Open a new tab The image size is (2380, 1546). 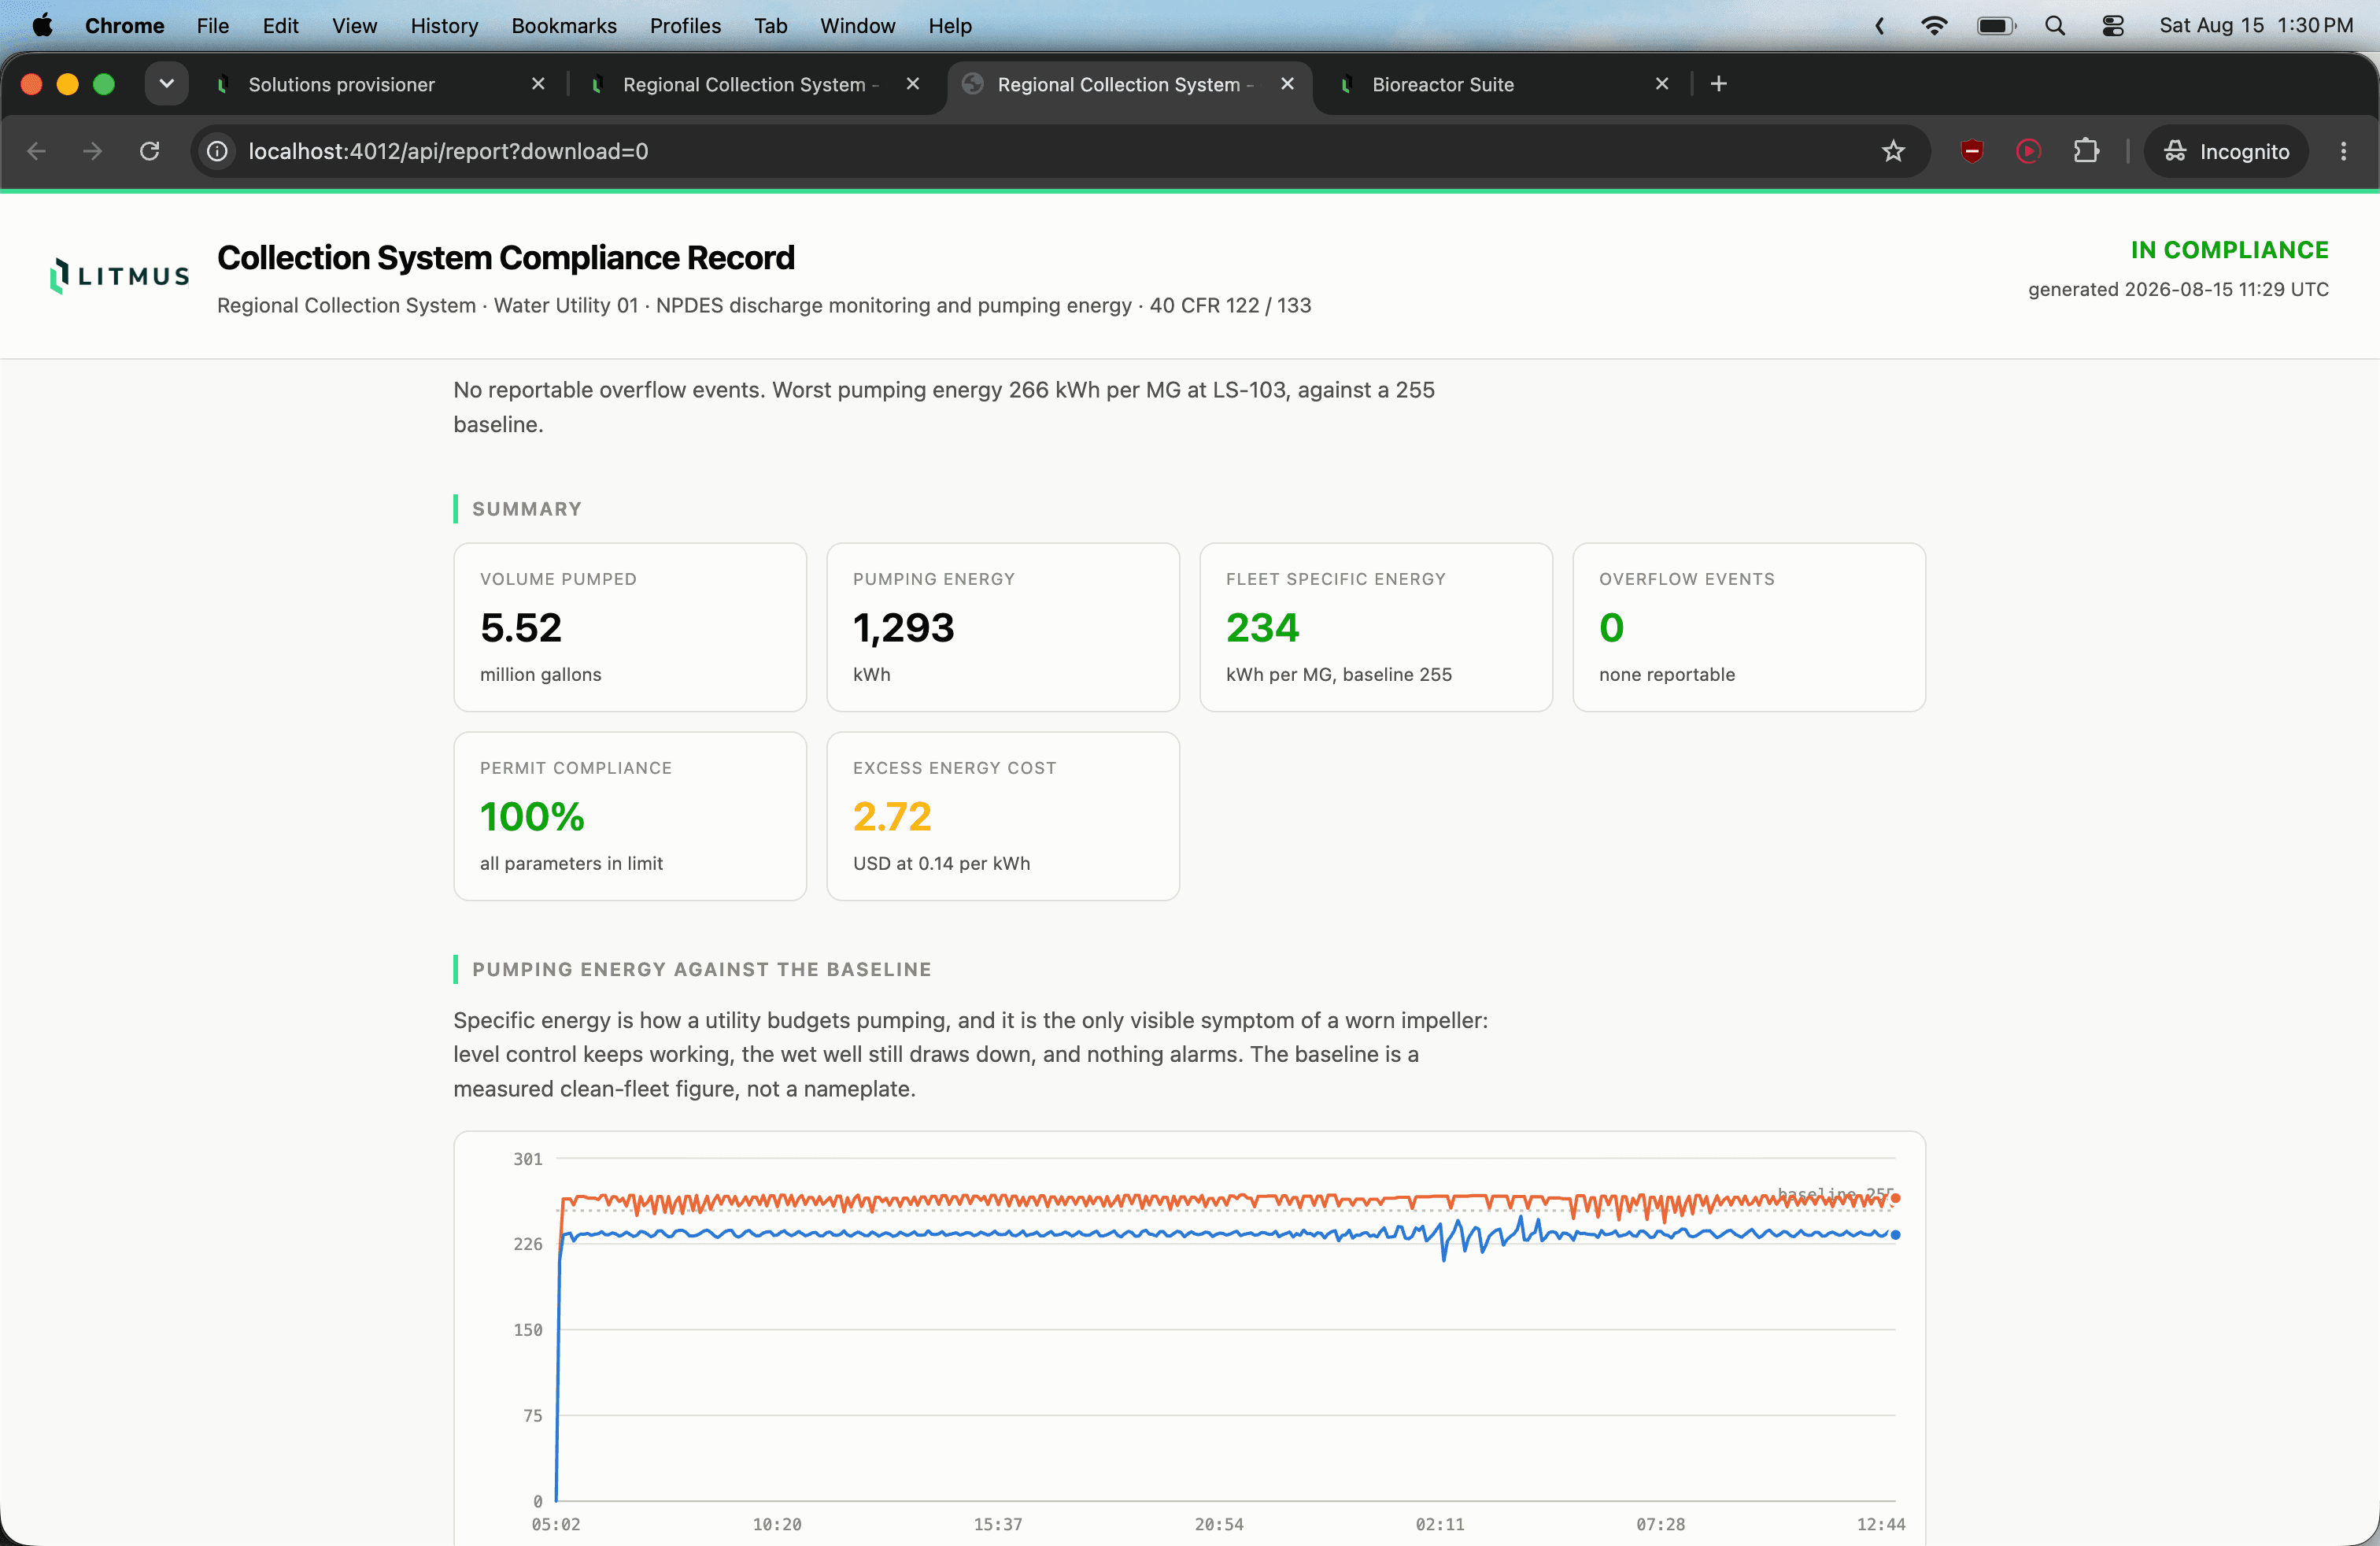point(1718,84)
